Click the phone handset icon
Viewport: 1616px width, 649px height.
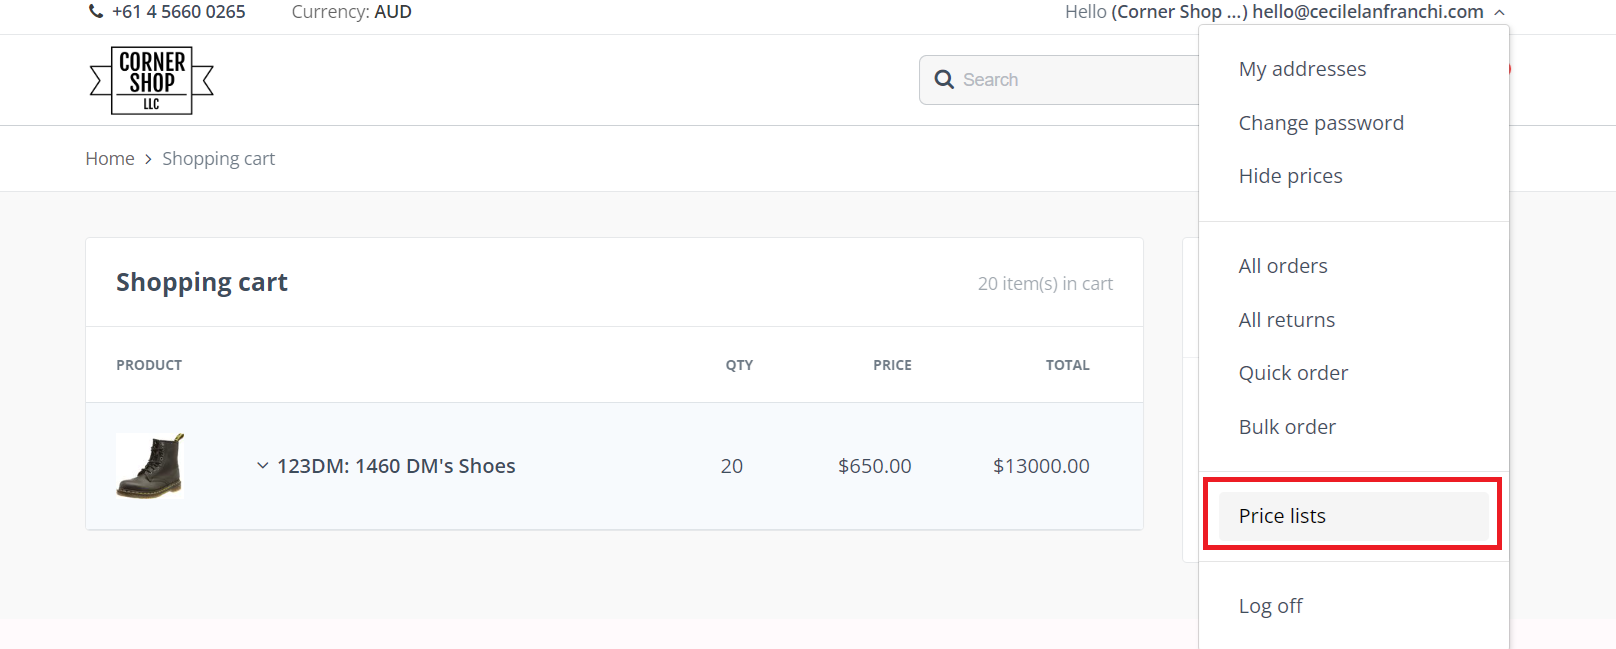tap(96, 12)
